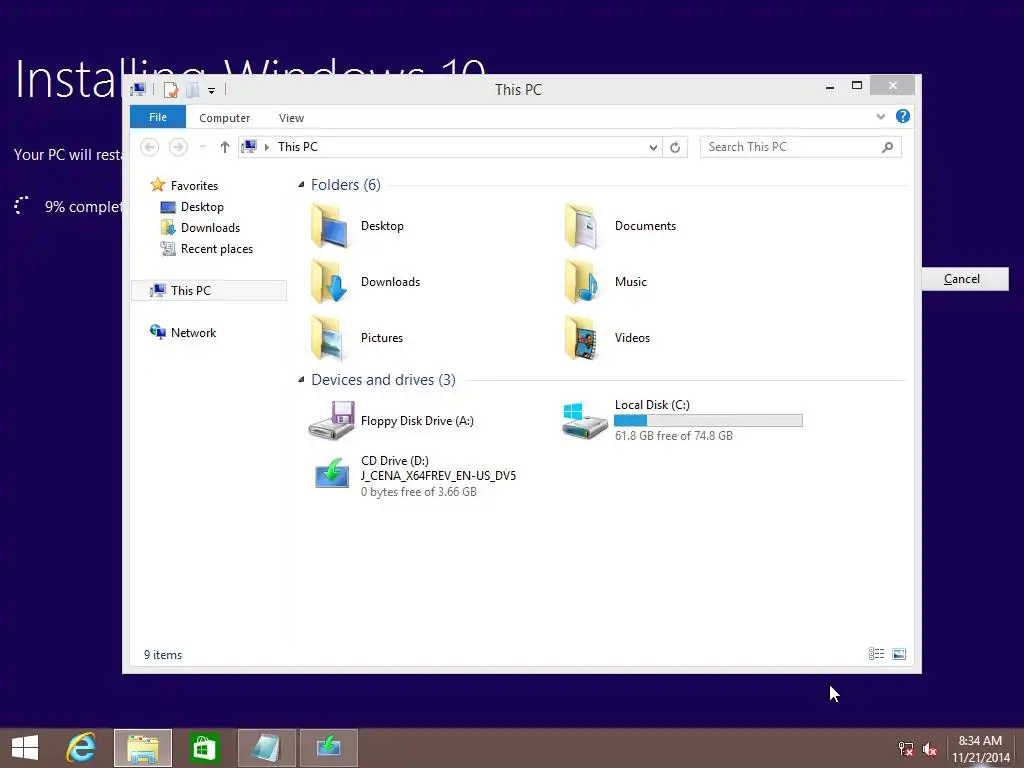Open the Desktop folder icon
Screen dimensions: 1024x768
(x=330, y=226)
